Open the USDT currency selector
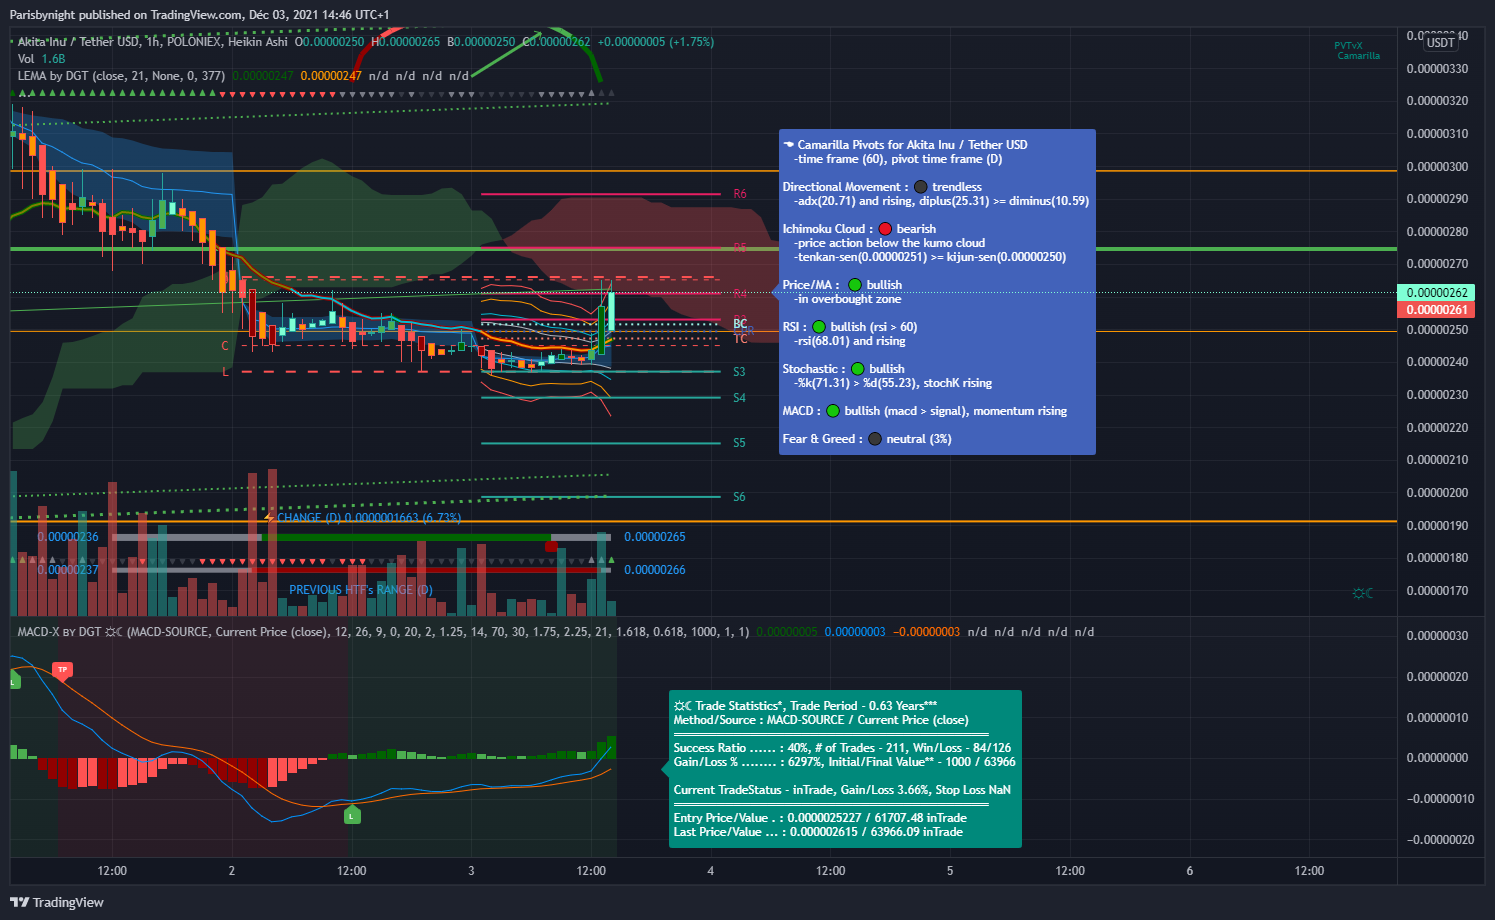The height and width of the screenshot is (920, 1495). [1440, 43]
